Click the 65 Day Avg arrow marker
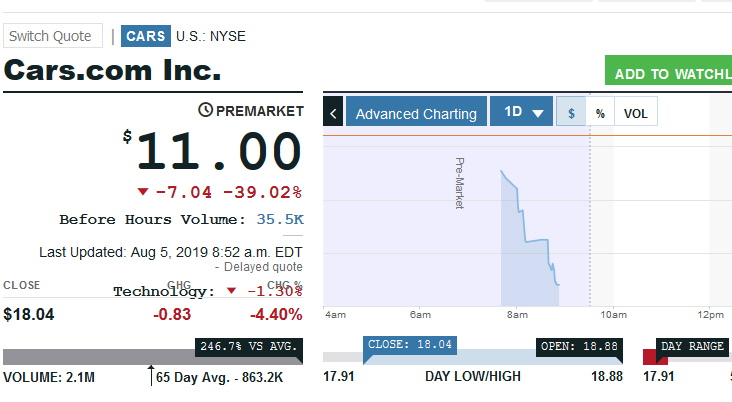The width and height of the screenshot is (732, 402). [151, 374]
